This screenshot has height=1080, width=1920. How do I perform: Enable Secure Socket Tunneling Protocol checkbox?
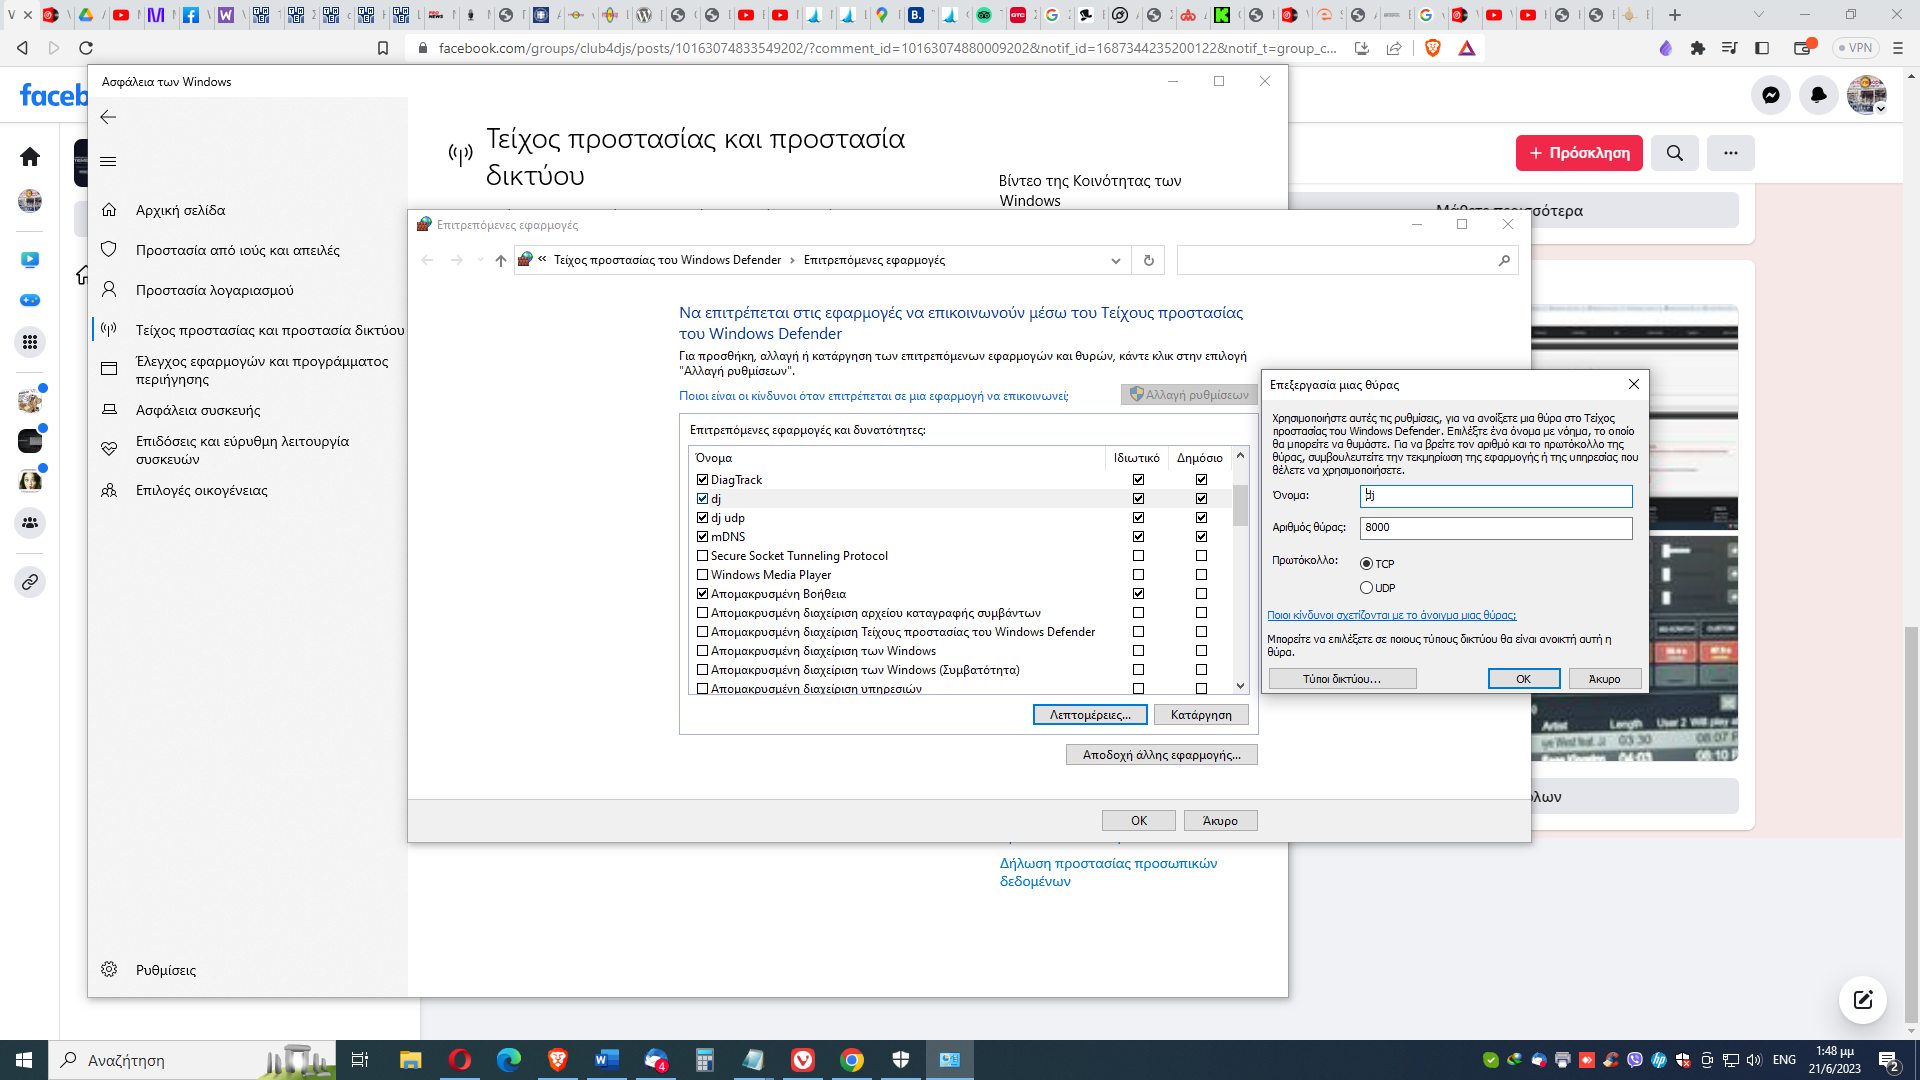[x=702, y=556]
